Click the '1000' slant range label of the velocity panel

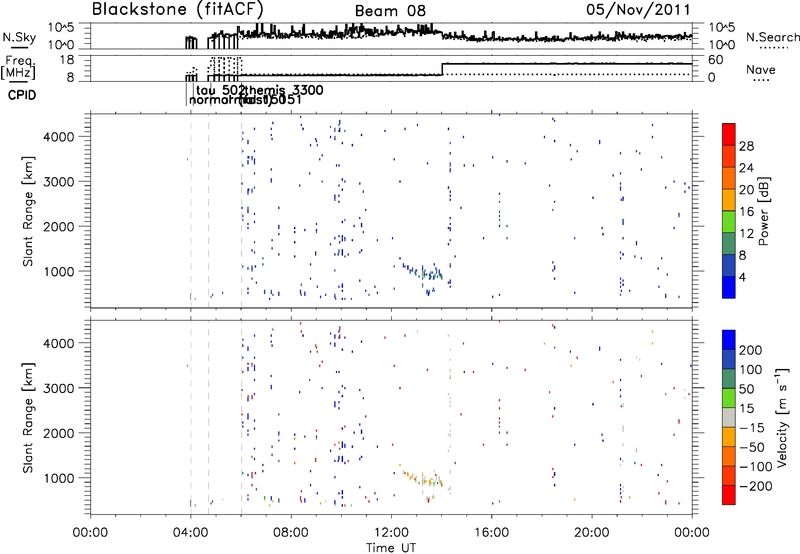tap(58, 478)
